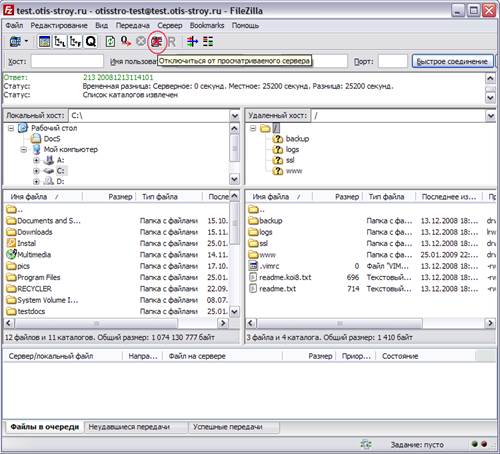Viewport: 500px width, 454px height.
Task: Click the process queue toolbar icon
Action: pyautogui.click(x=126, y=42)
